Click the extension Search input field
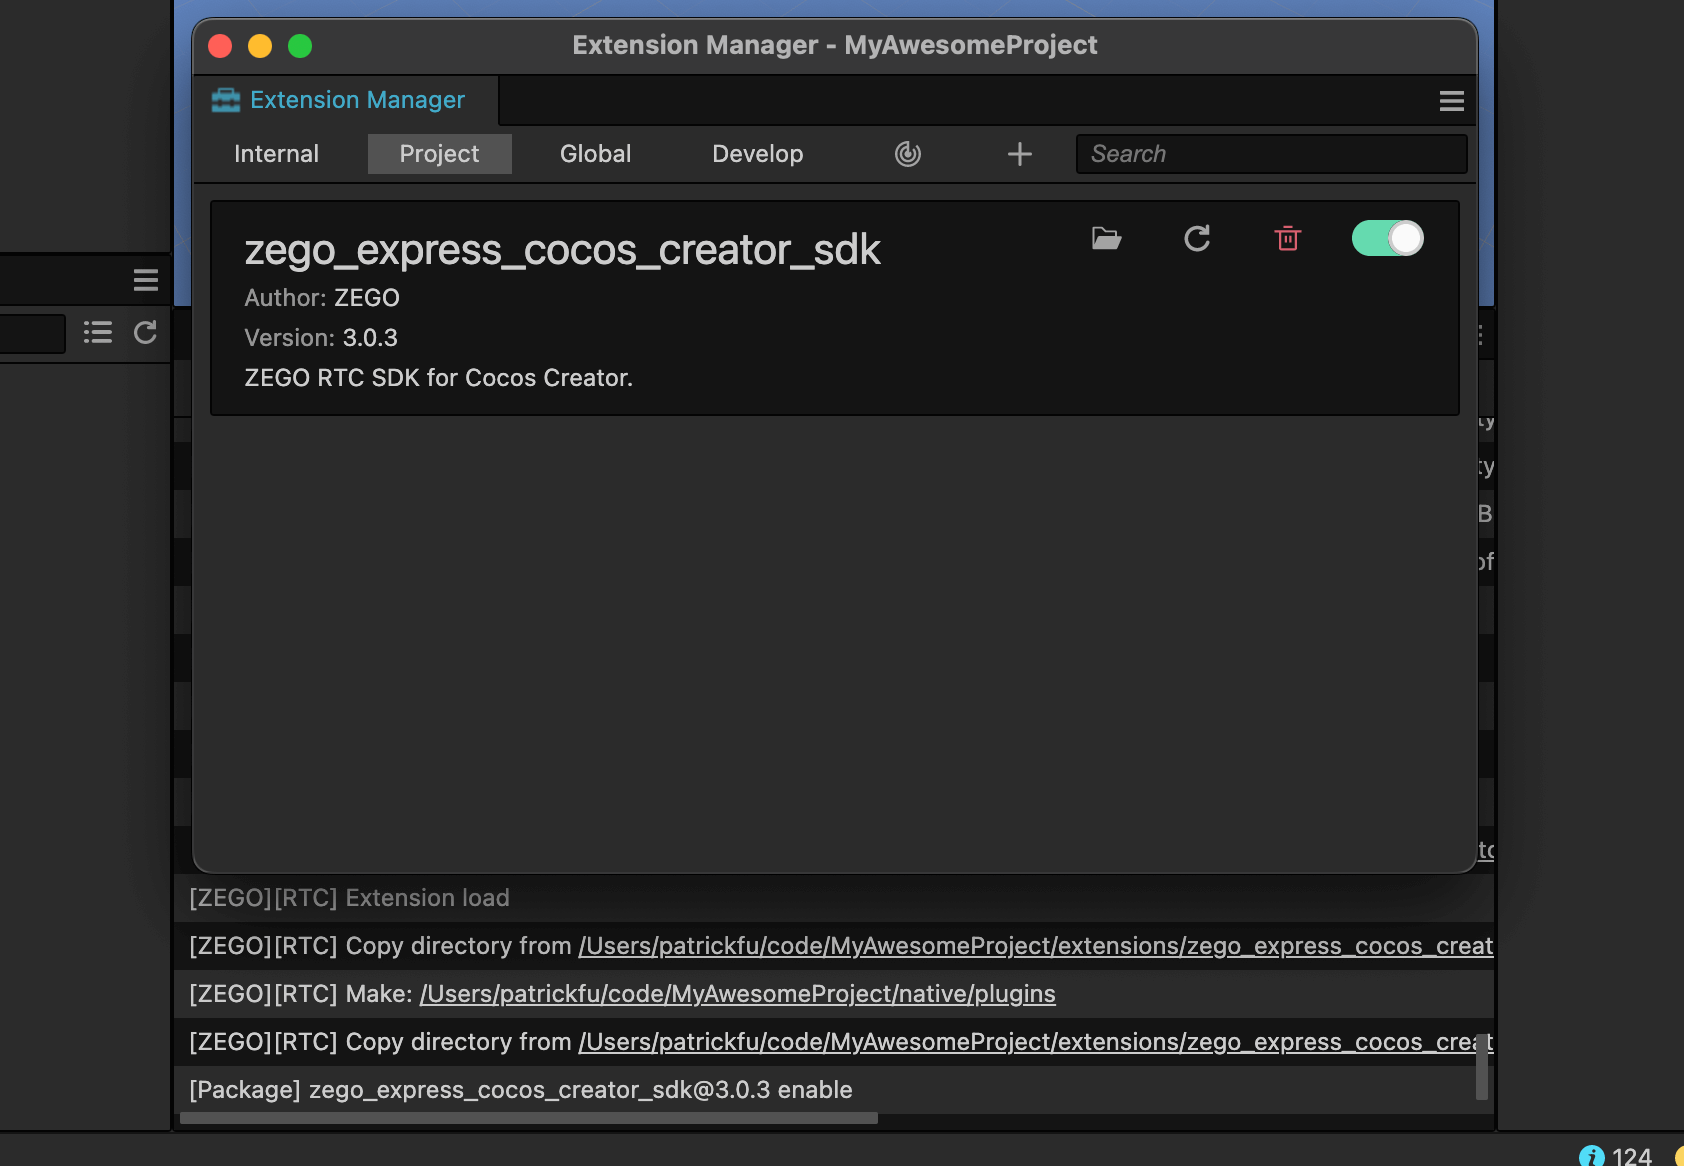The height and width of the screenshot is (1166, 1684). coord(1270,153)
